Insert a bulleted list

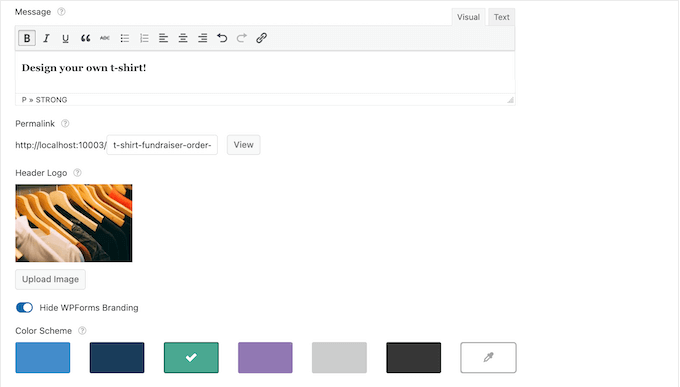click(x=124, y=38)
